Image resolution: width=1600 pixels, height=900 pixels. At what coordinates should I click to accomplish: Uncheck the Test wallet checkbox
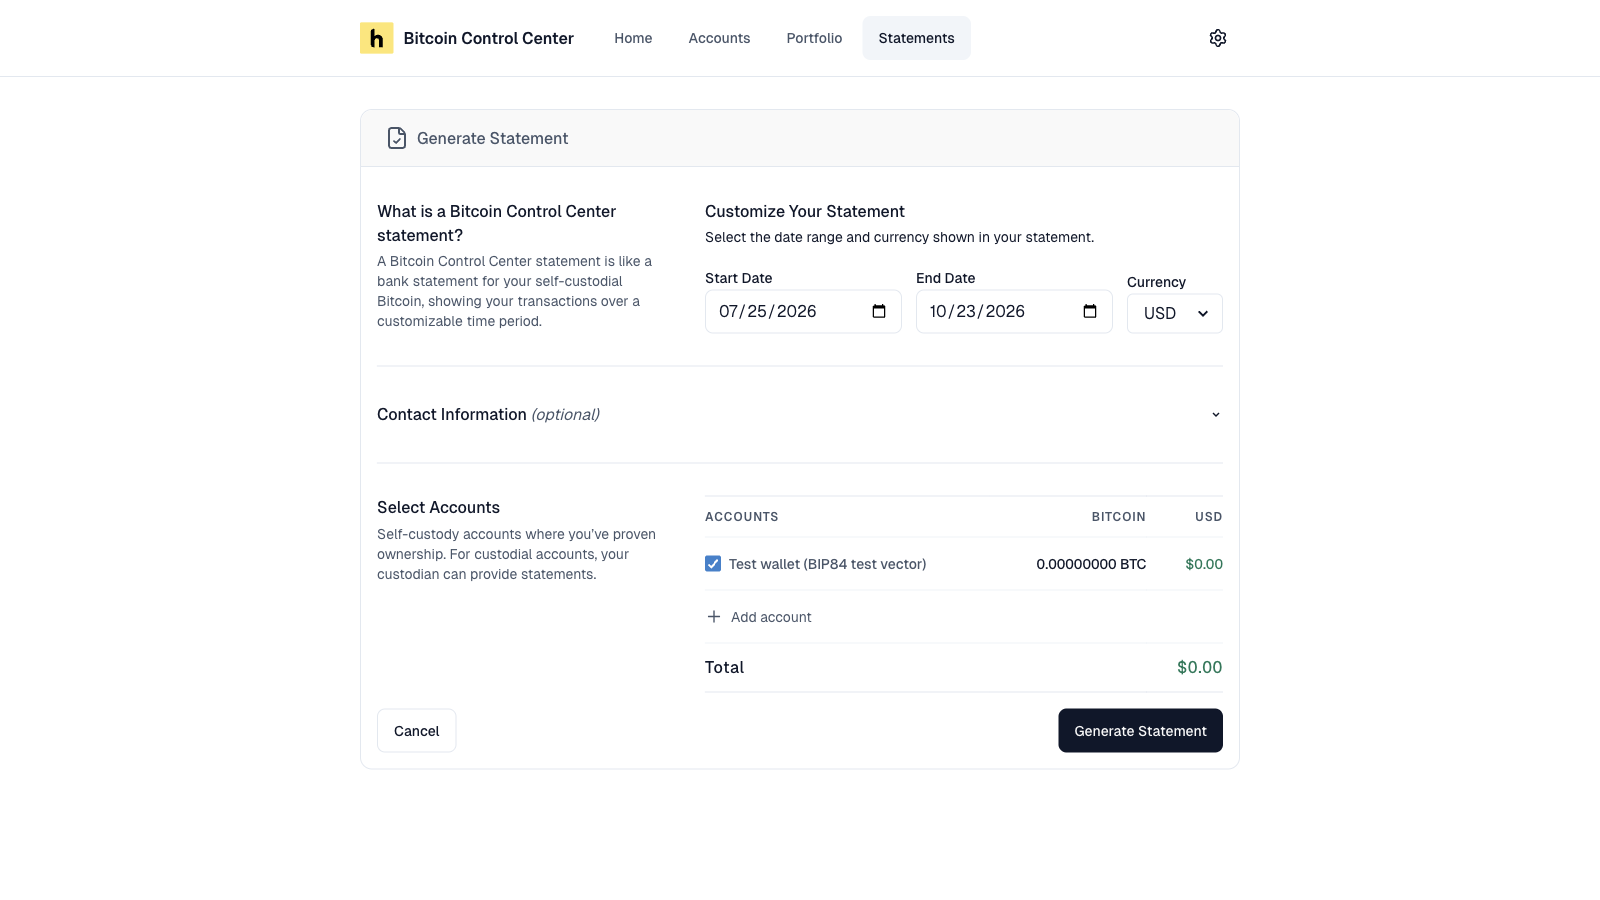tap(713, 564)
